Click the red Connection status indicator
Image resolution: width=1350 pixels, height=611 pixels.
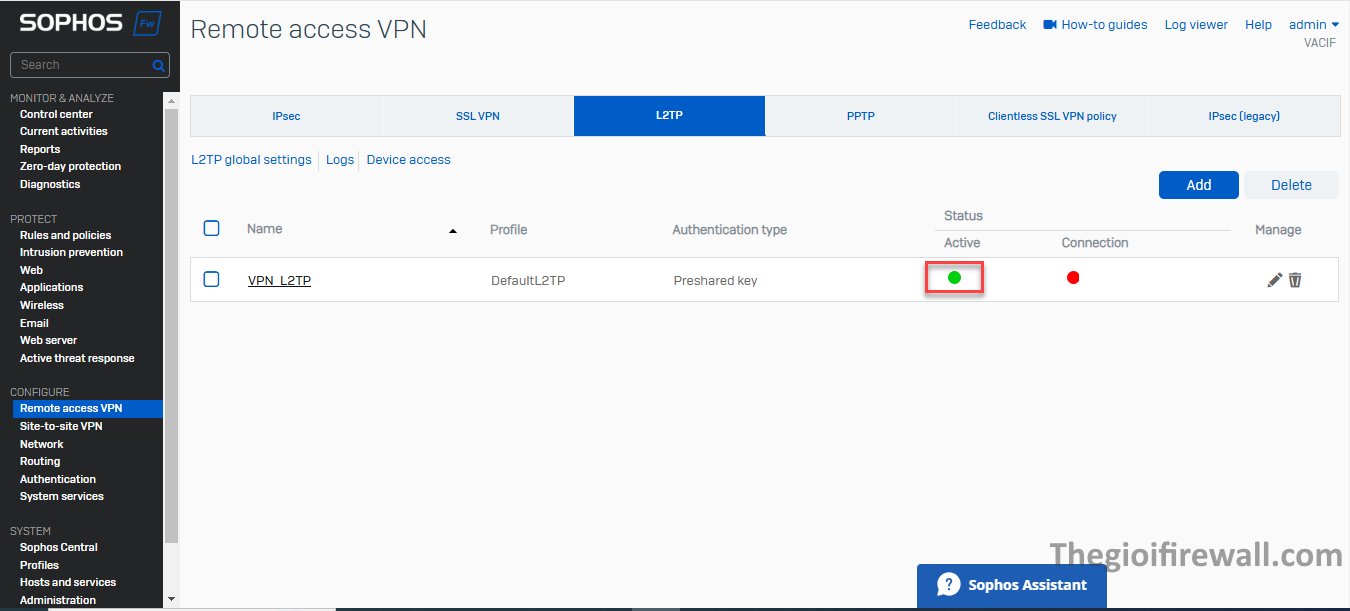(1073, 277)
